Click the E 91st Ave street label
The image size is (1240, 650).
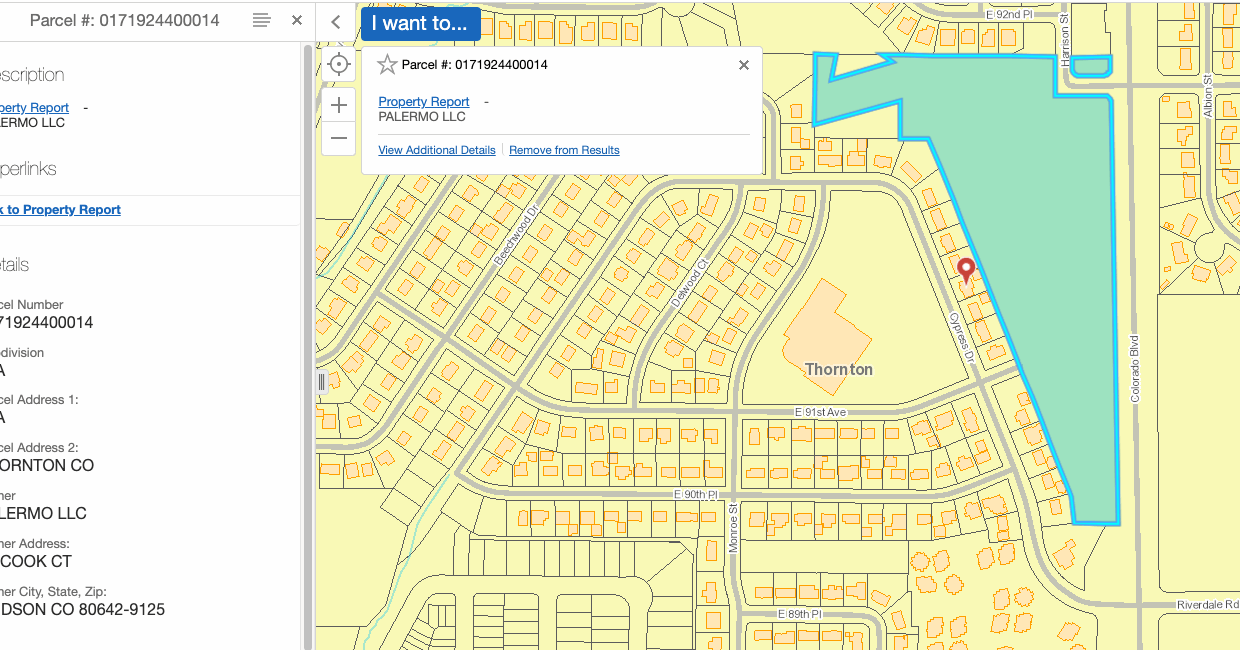pyautogui.click(x=821, y=412)
